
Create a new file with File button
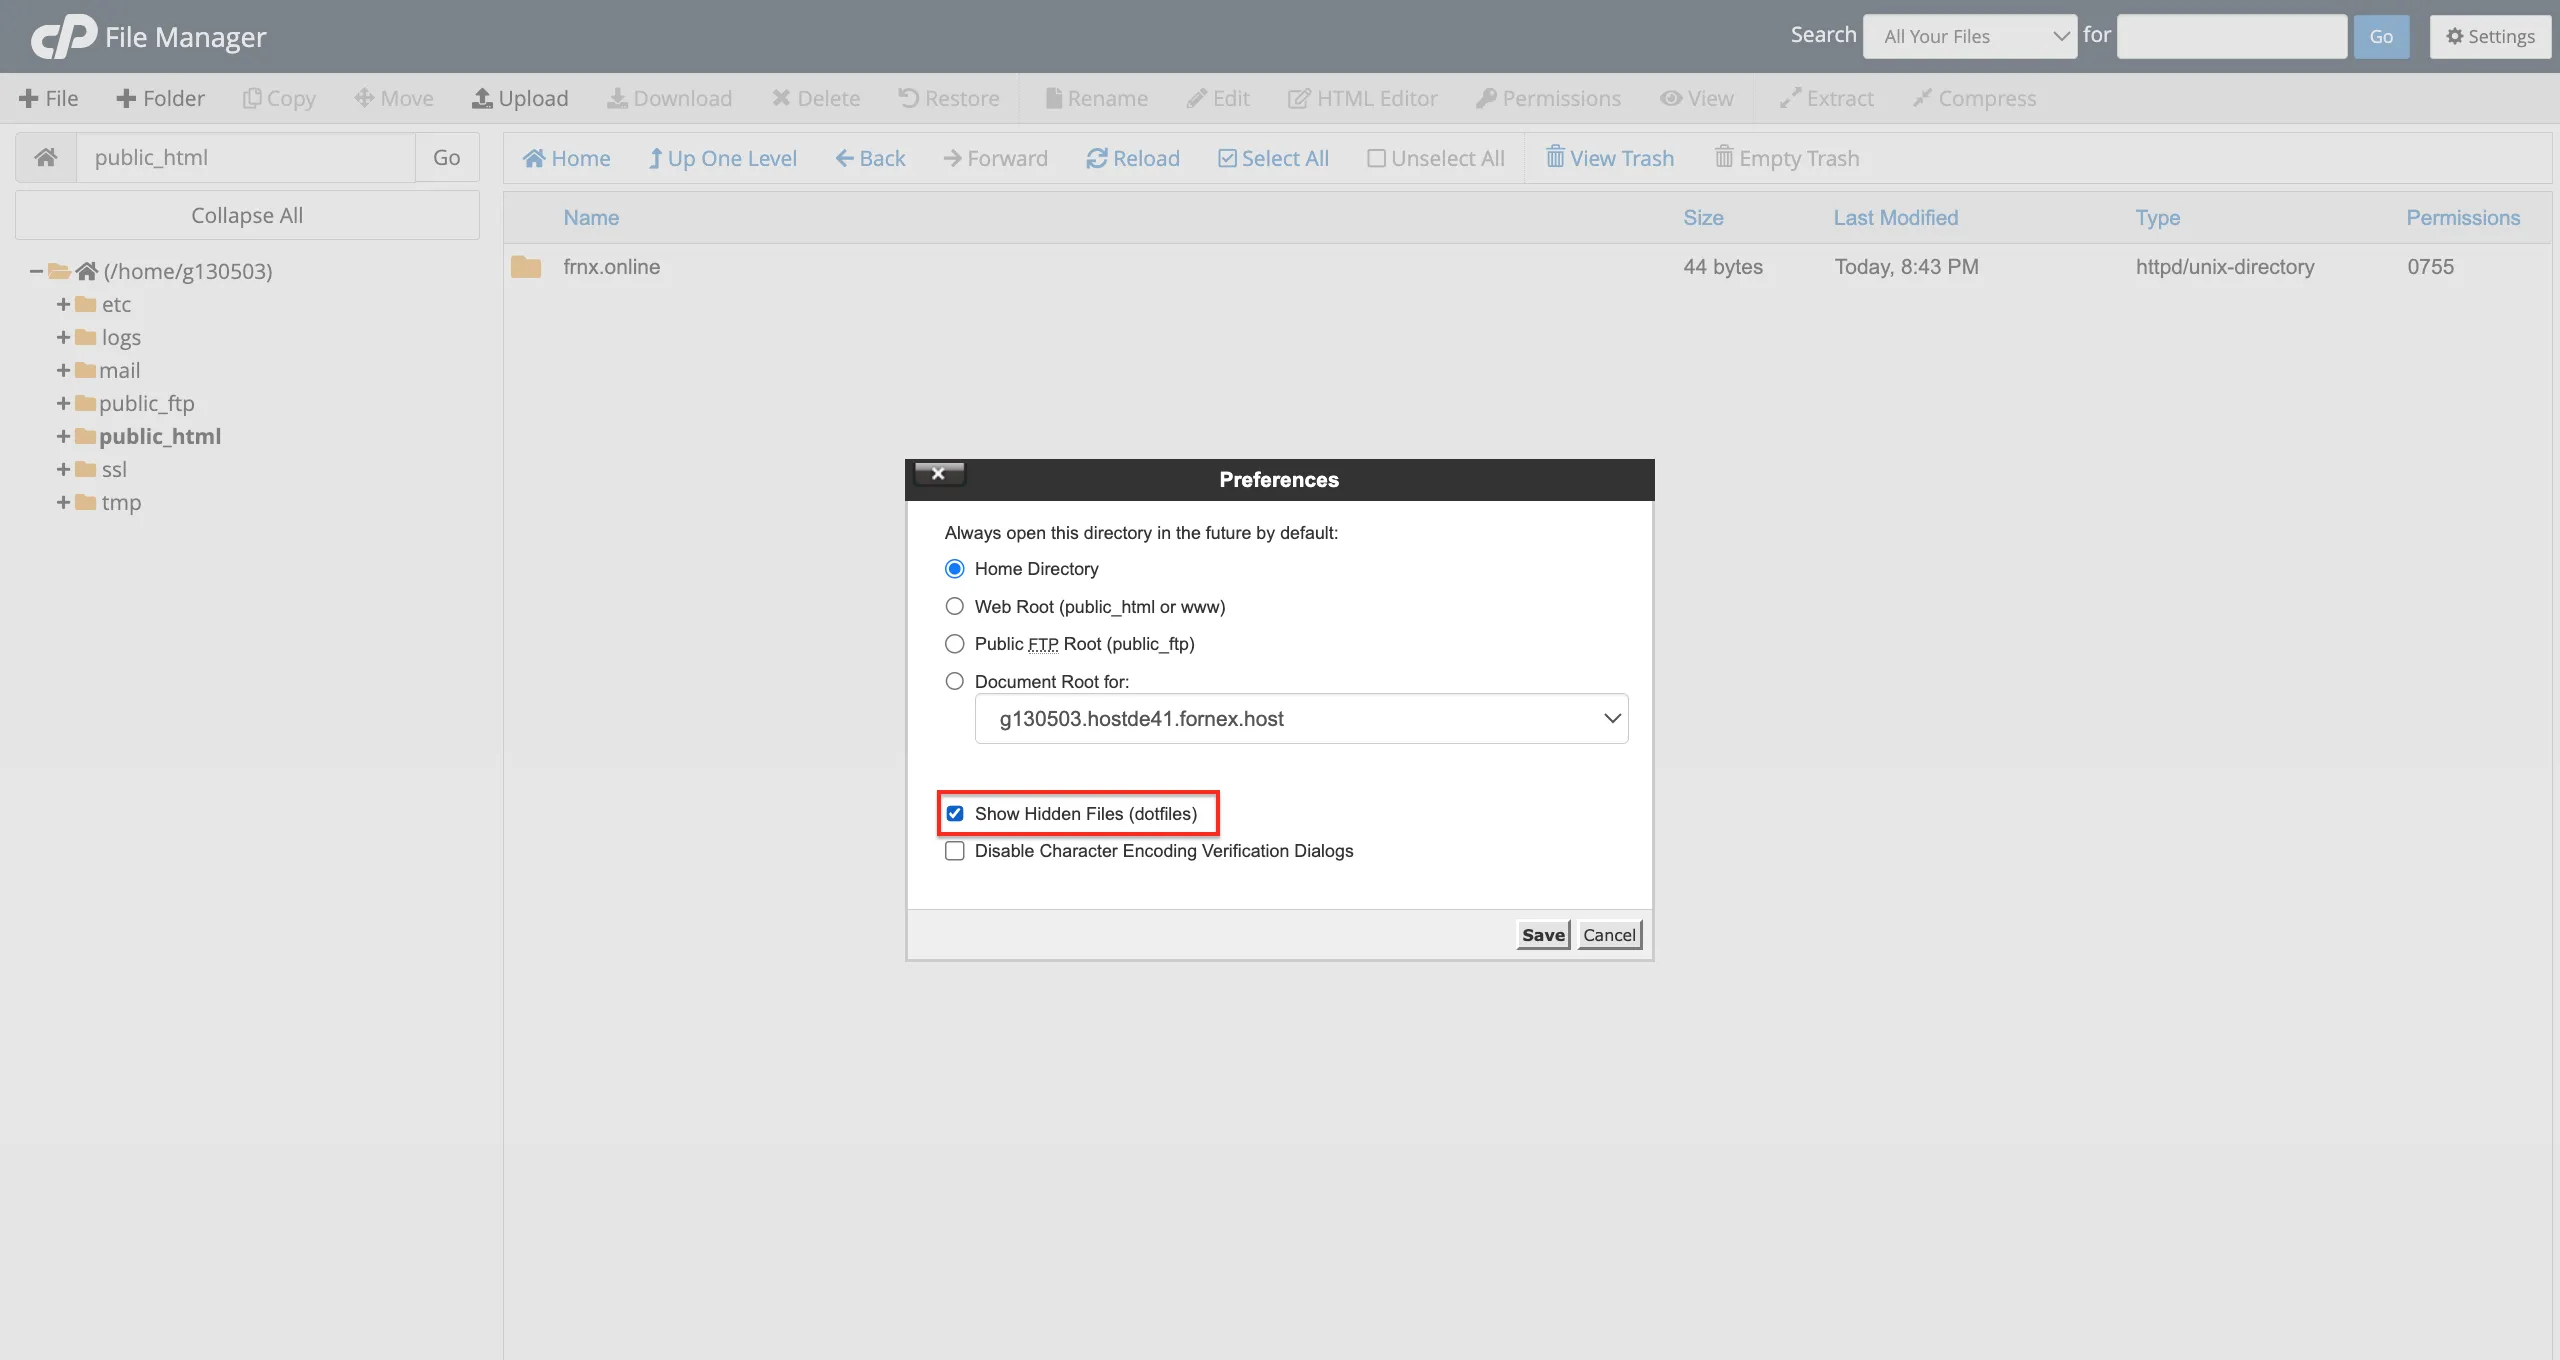[49, 98]
